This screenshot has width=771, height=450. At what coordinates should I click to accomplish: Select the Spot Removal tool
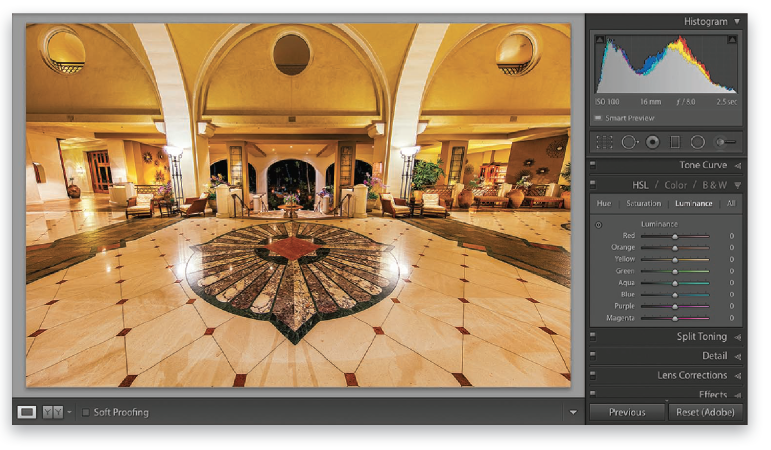(x=629, y=142)
